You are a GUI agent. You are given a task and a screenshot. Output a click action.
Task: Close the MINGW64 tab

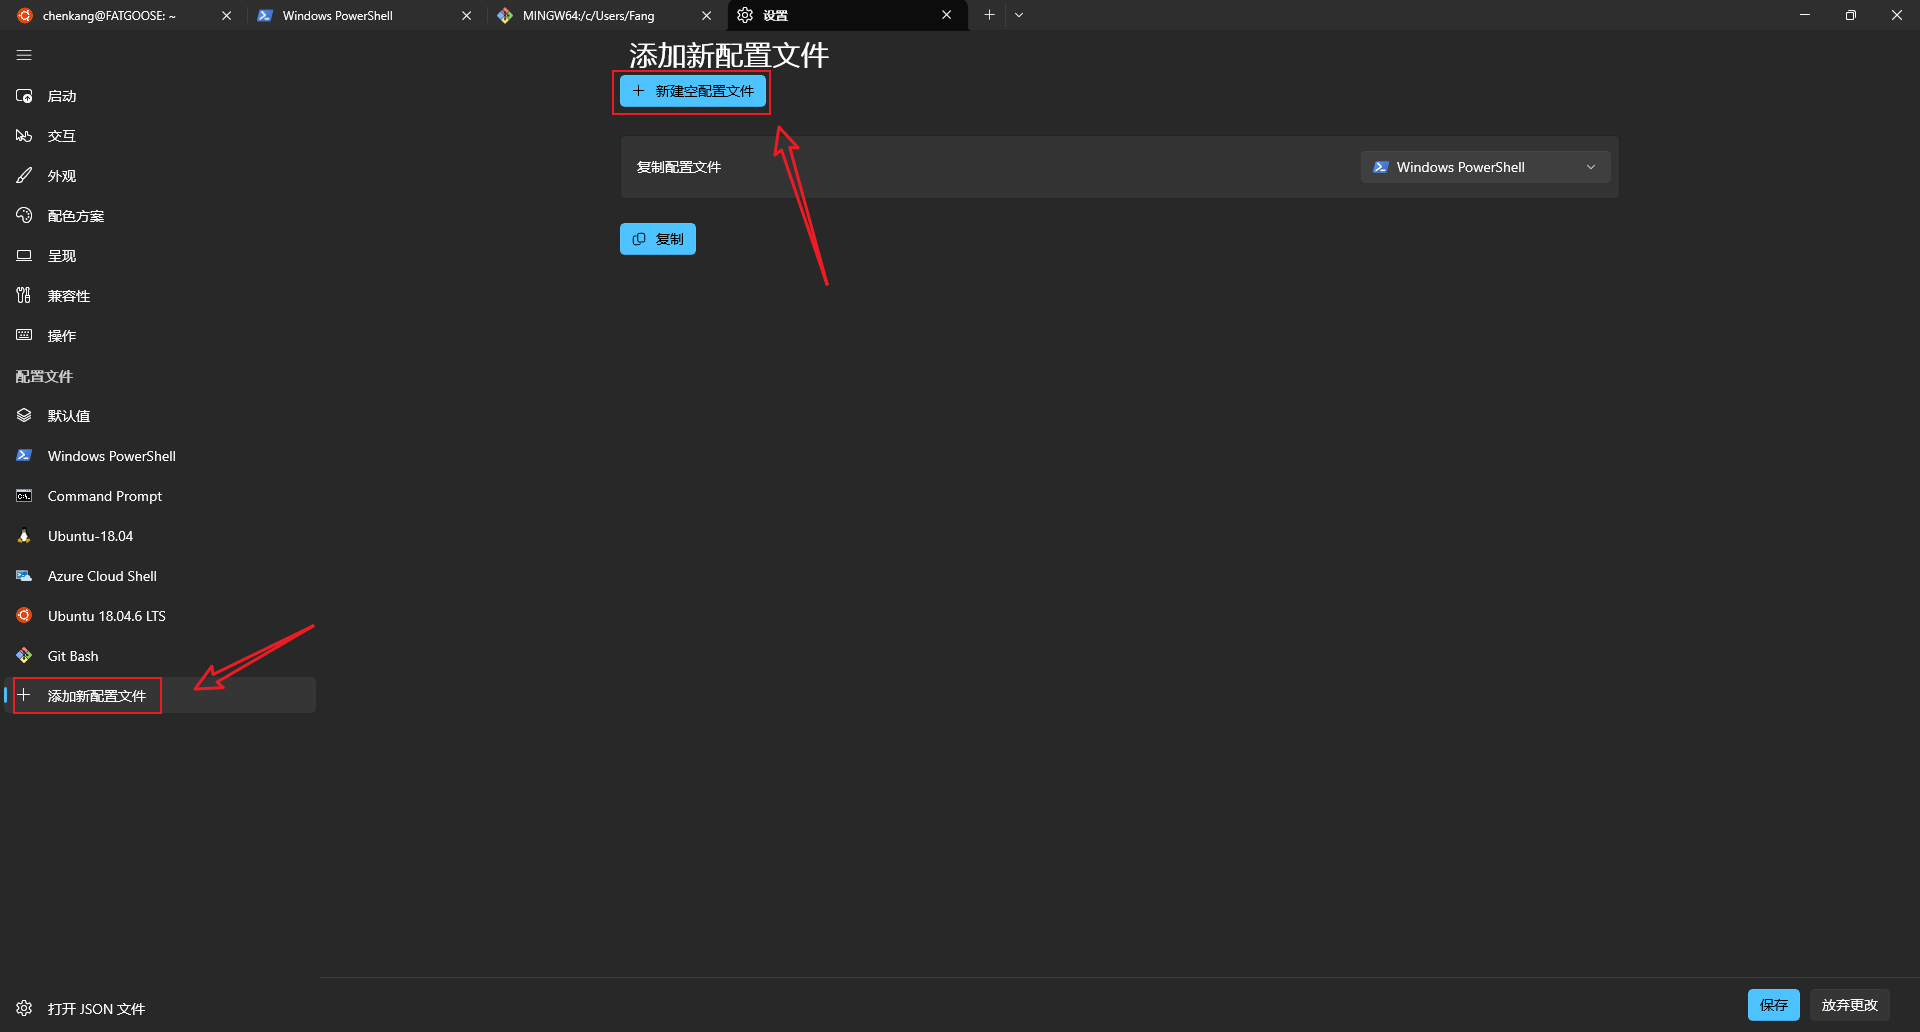[707, 15]
